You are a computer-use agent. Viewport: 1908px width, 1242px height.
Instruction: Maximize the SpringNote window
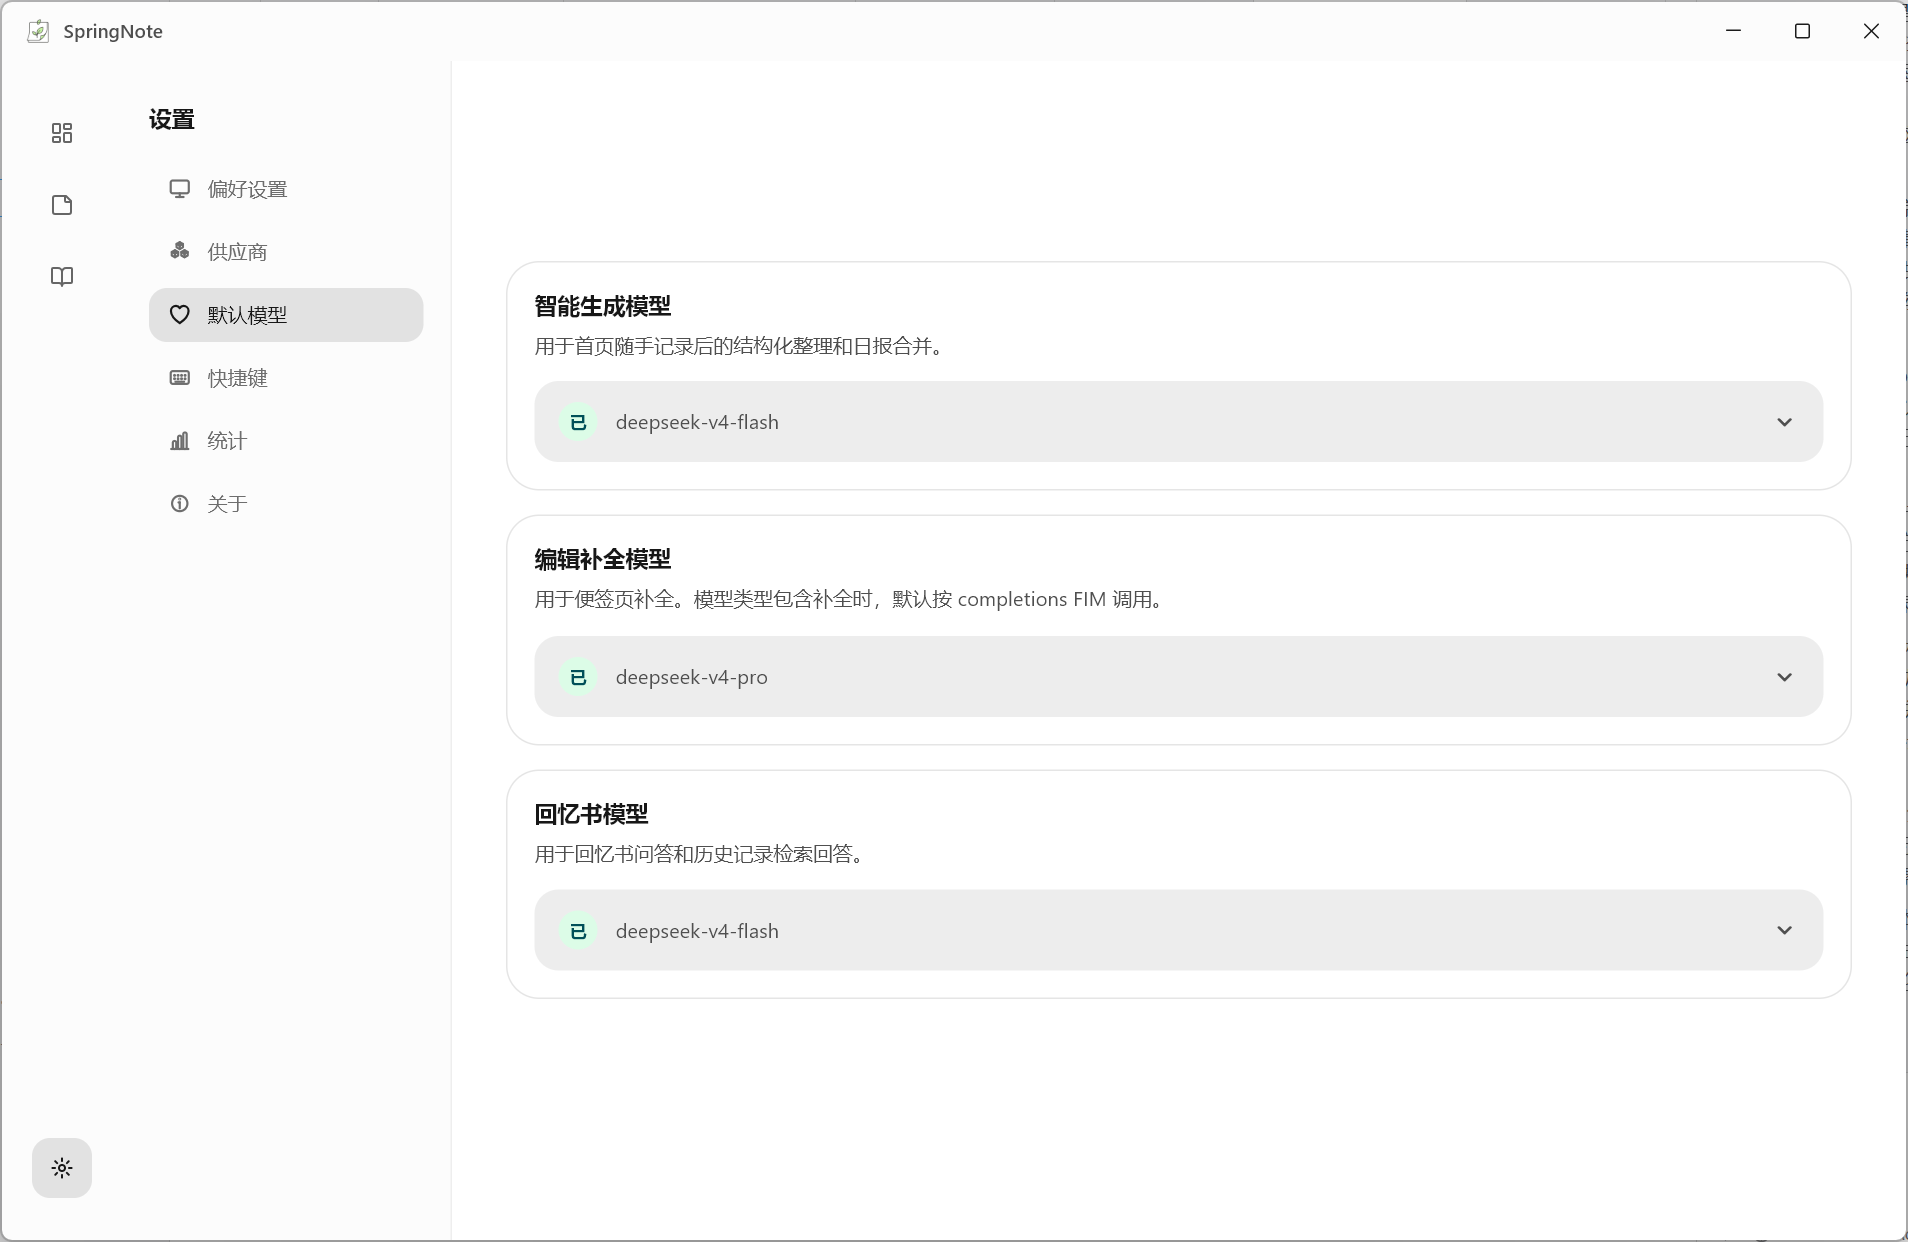(1803, 31)
